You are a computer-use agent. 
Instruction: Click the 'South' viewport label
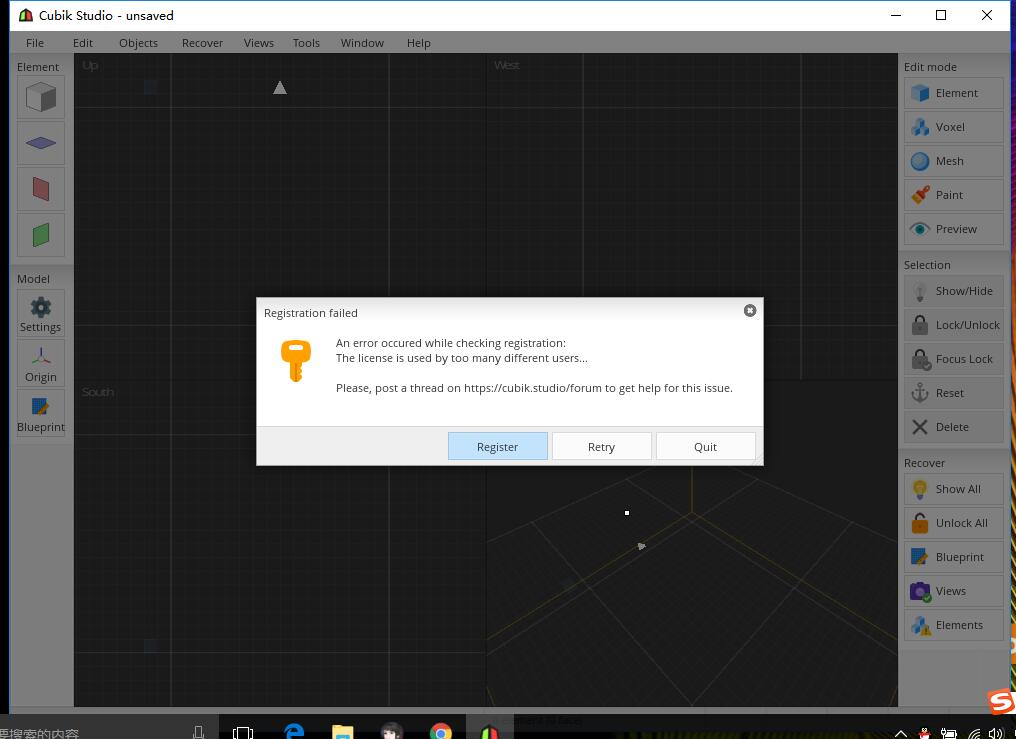click(x=98, y=392)
